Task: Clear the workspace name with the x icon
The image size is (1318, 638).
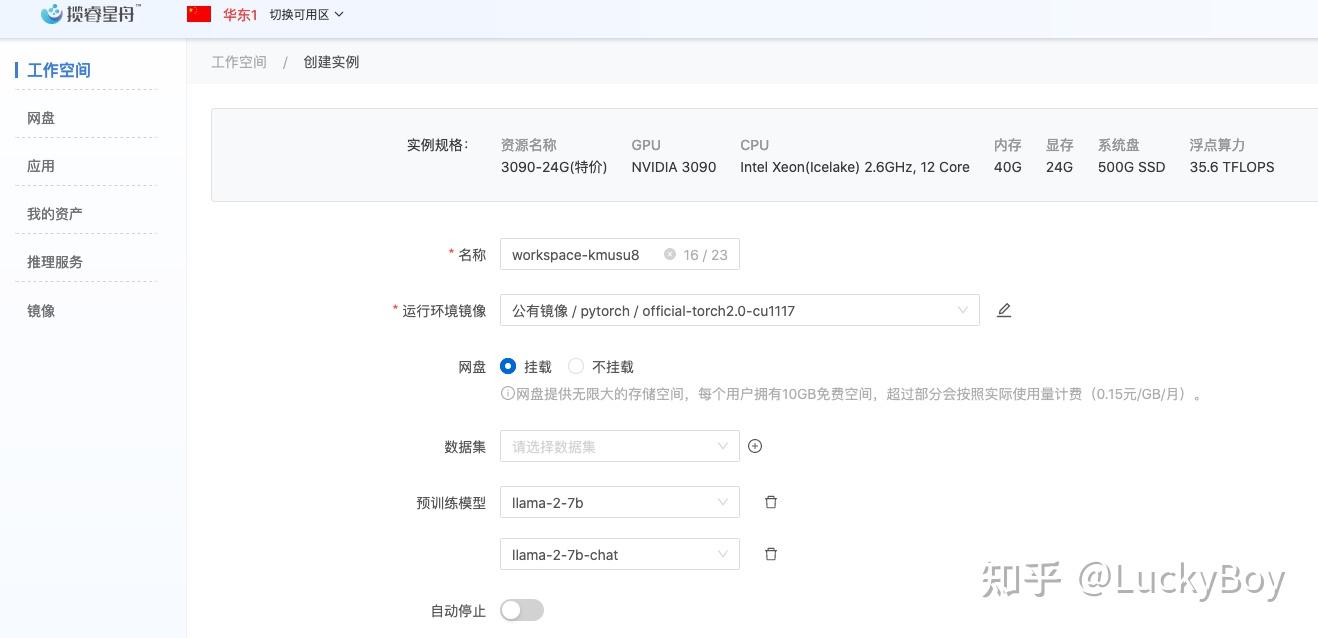Action: point(670,254)
